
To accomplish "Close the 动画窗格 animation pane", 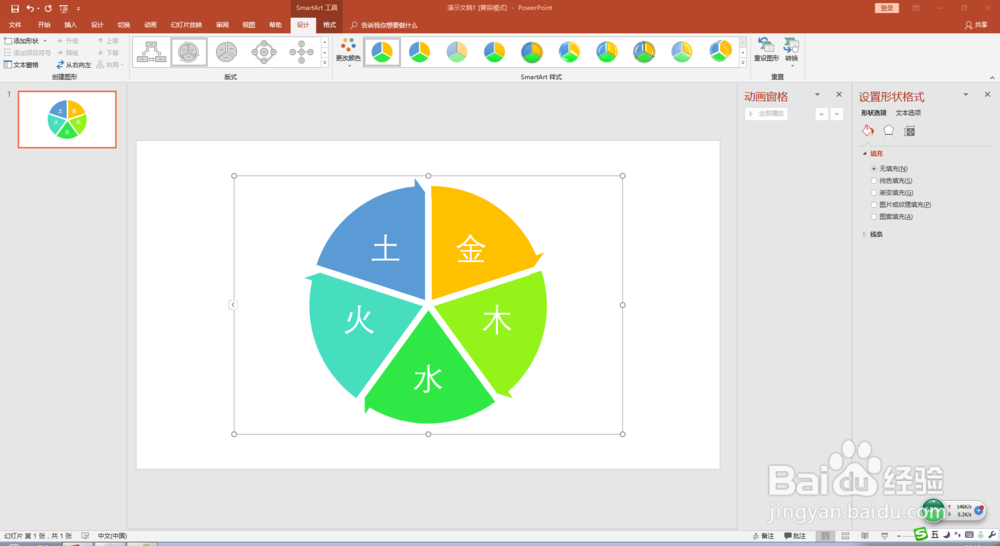I will tap(839, 94).
